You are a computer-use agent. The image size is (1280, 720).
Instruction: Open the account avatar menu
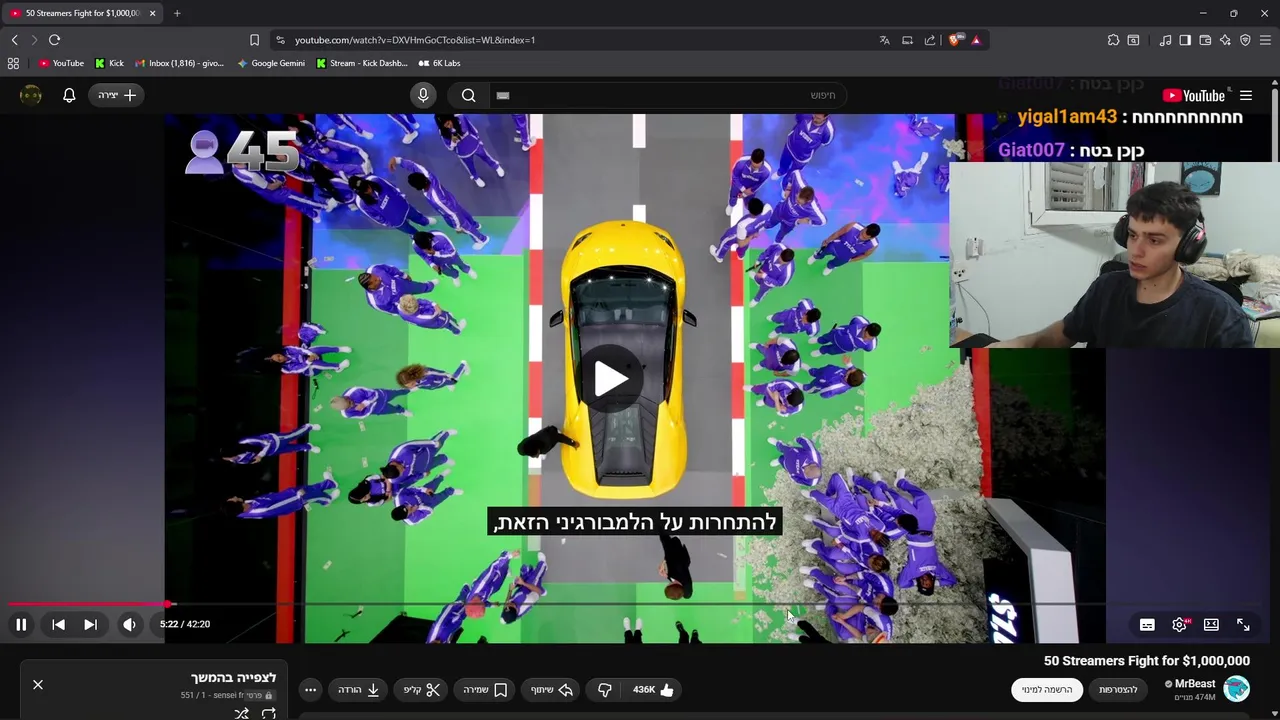(31, 95)
